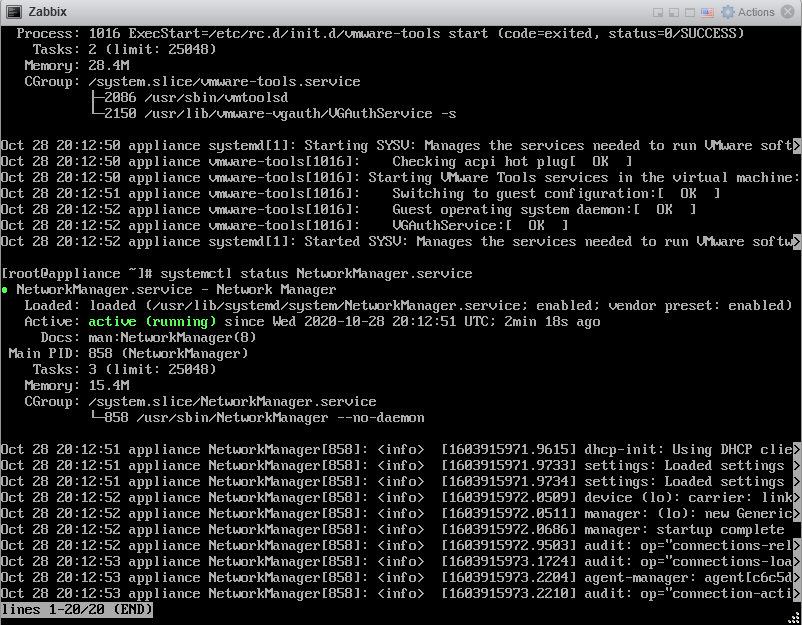
Task: Click the 'agent-manager: agent[c6c5d' log line
Action: [400, 577]
